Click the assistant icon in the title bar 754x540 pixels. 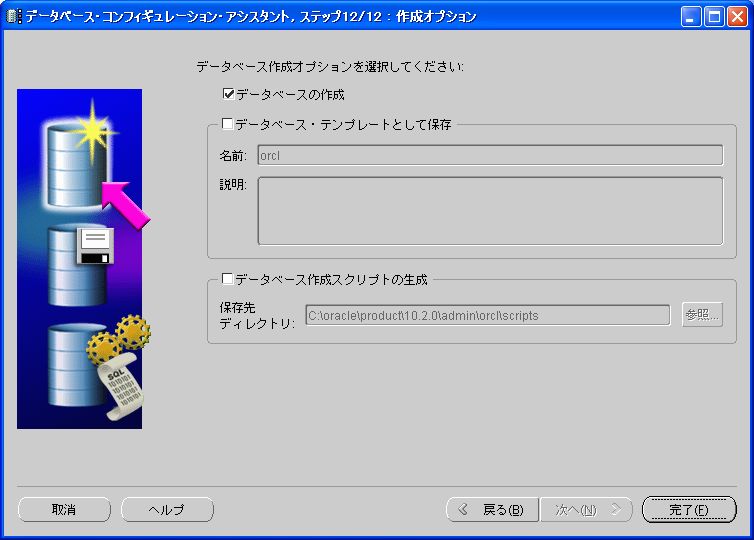pyautogui.click(x=14, y=16)
